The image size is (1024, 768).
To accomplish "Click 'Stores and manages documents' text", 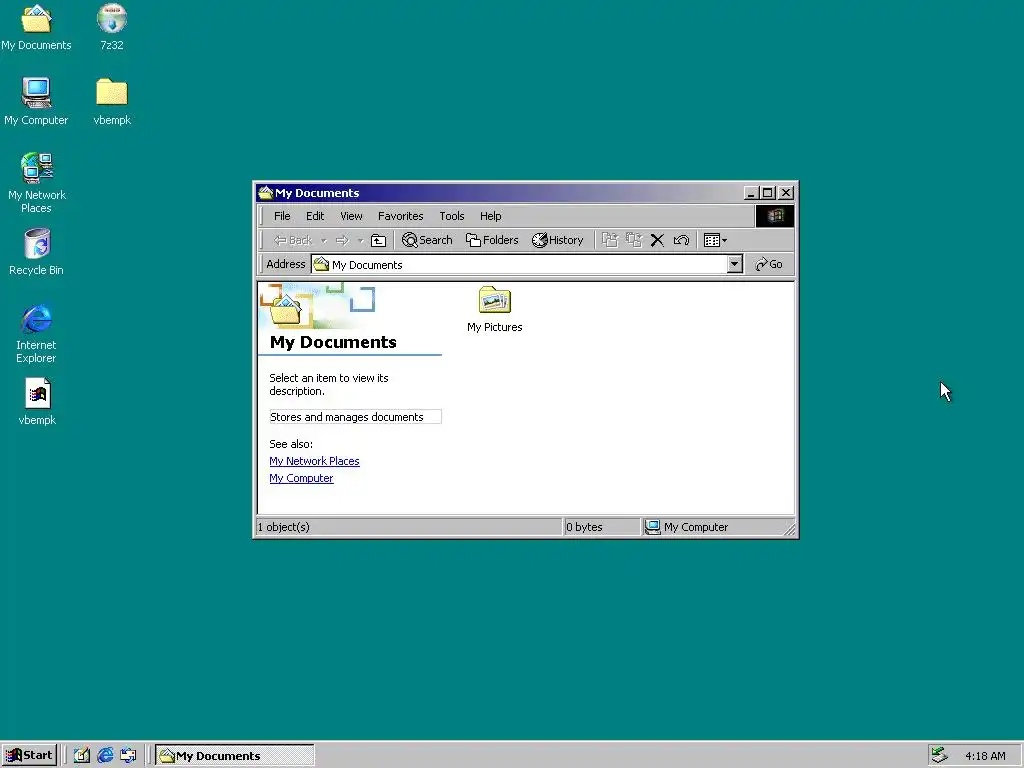I will coord(347,417).
